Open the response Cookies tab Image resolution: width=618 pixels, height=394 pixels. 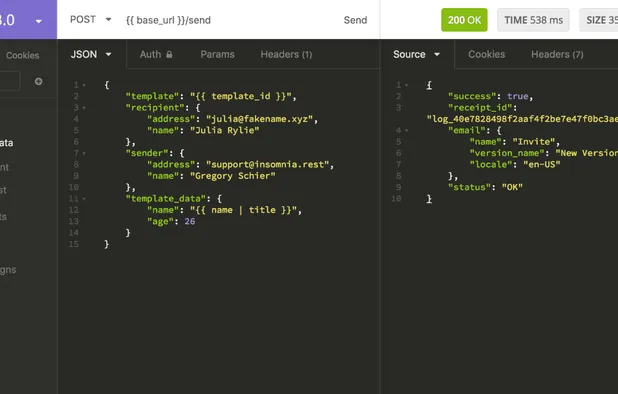(486, 54)
